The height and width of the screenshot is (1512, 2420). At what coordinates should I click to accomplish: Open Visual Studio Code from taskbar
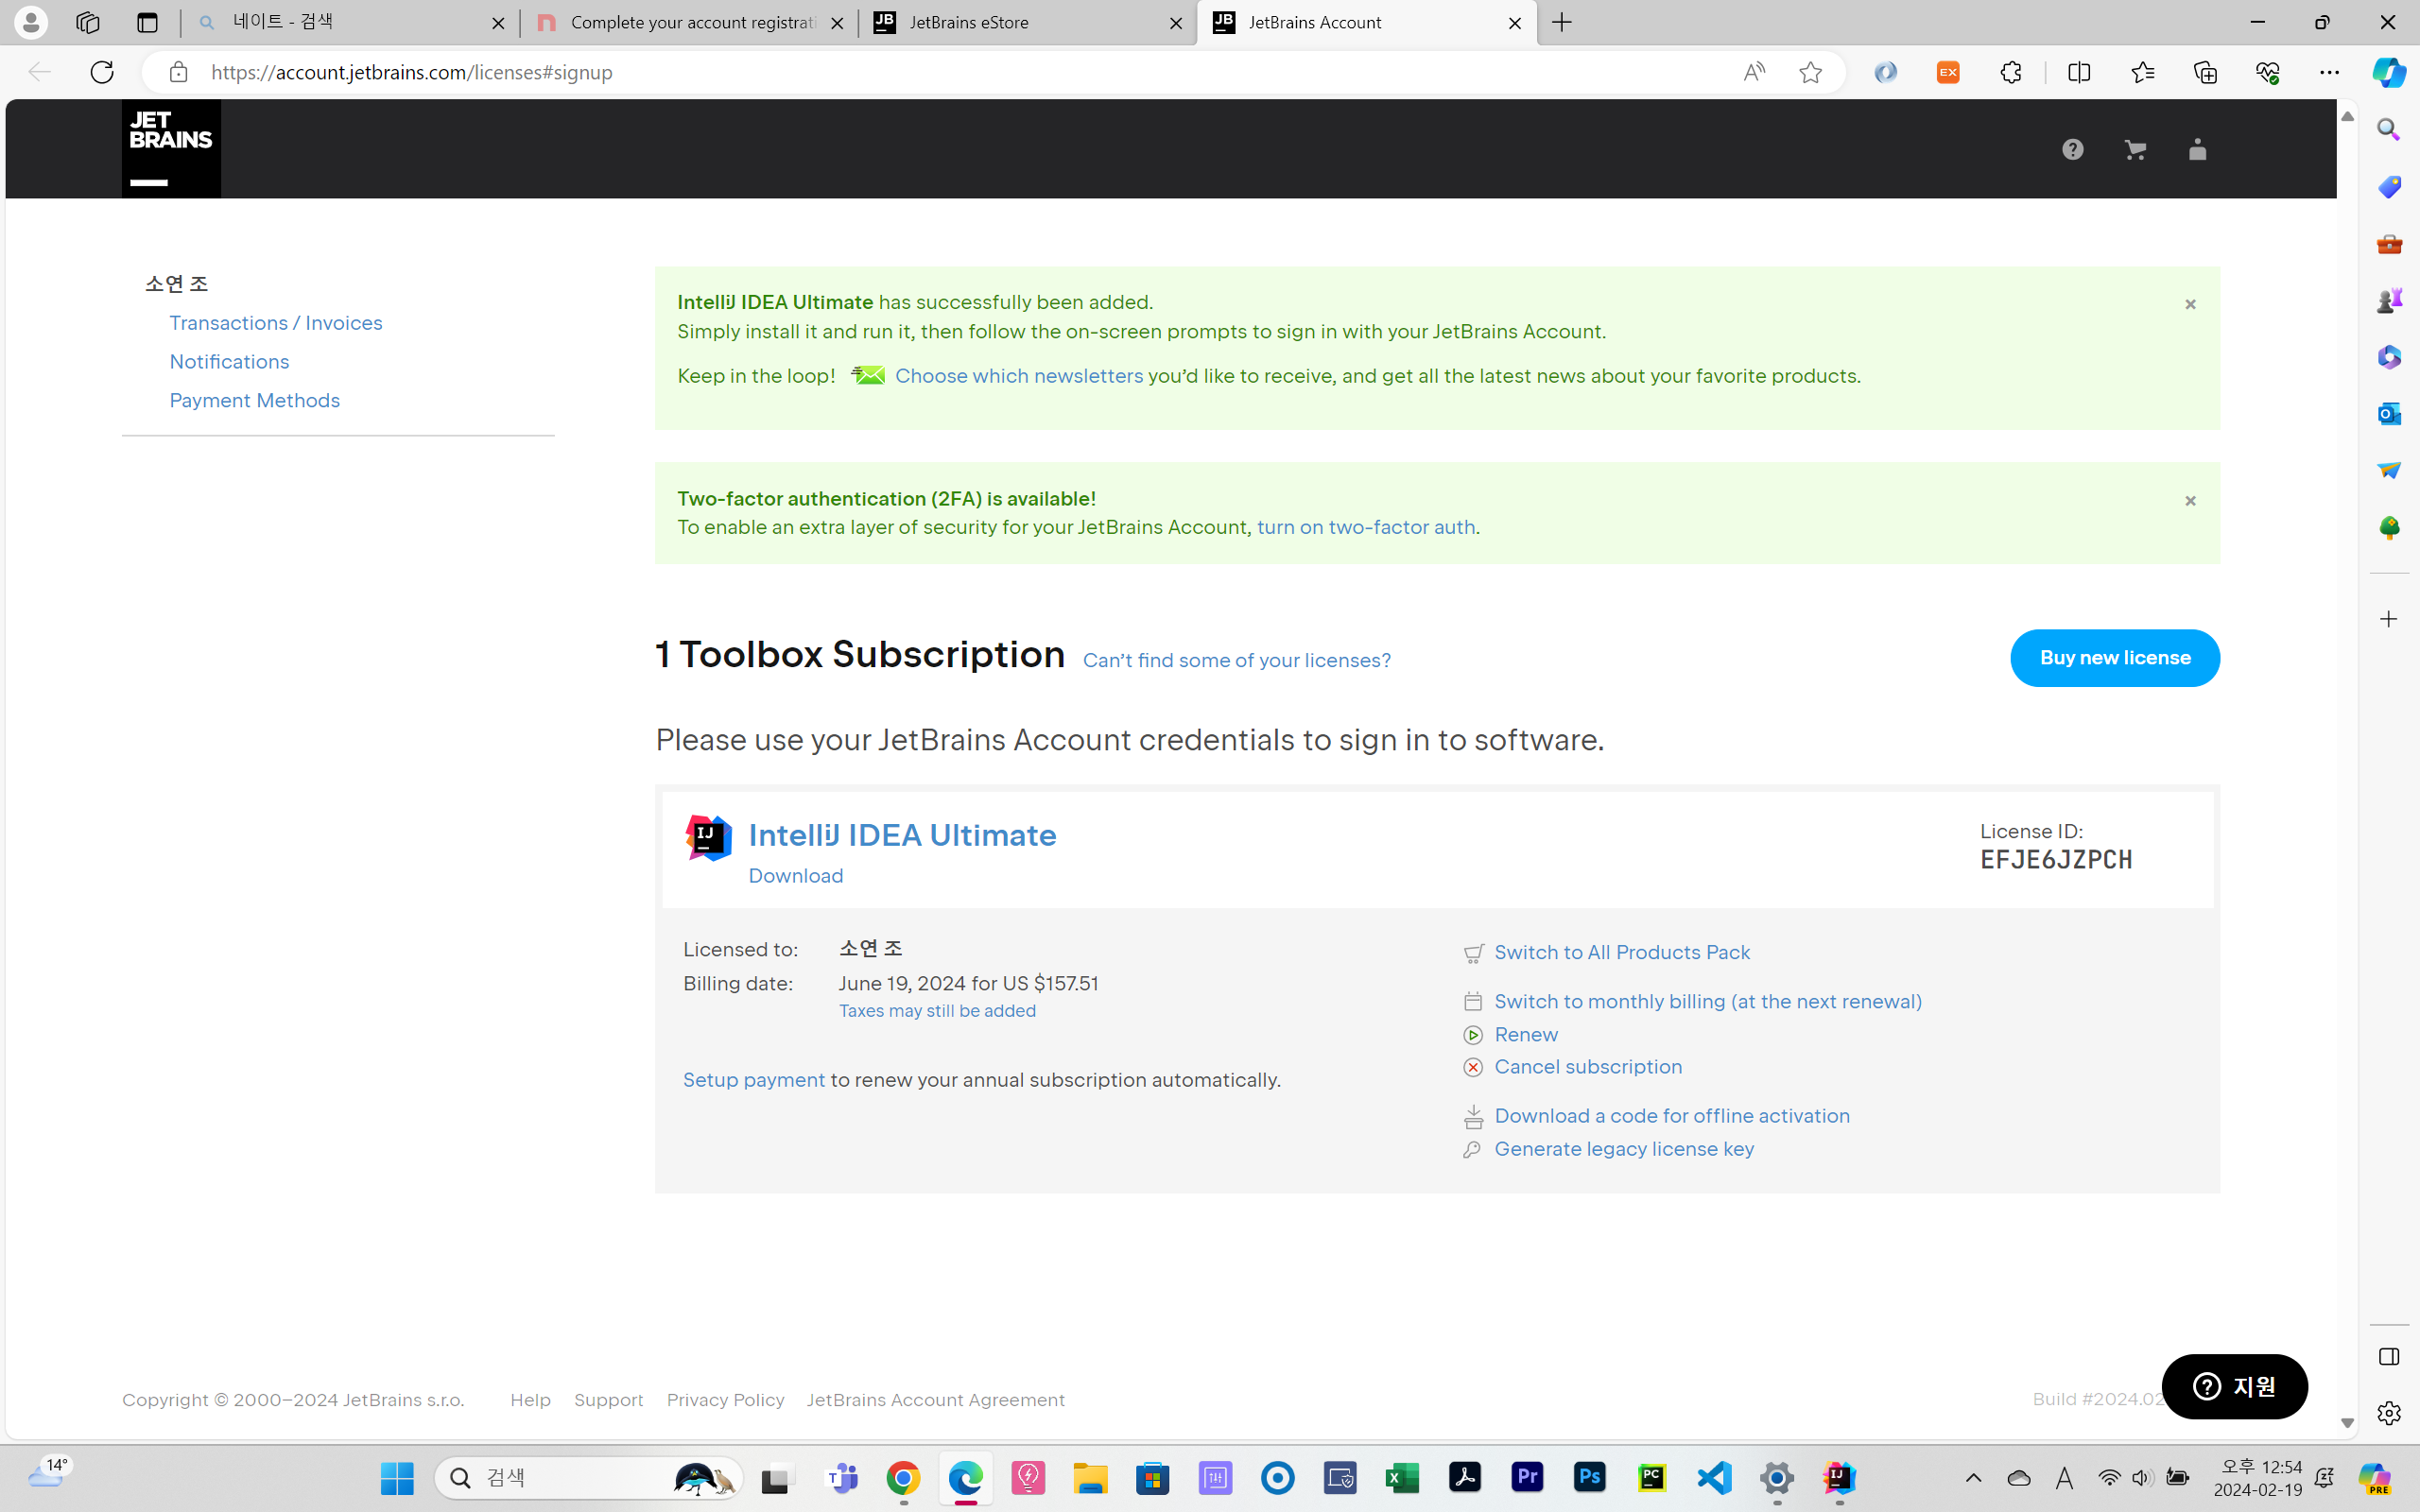coord(1714,1478)
